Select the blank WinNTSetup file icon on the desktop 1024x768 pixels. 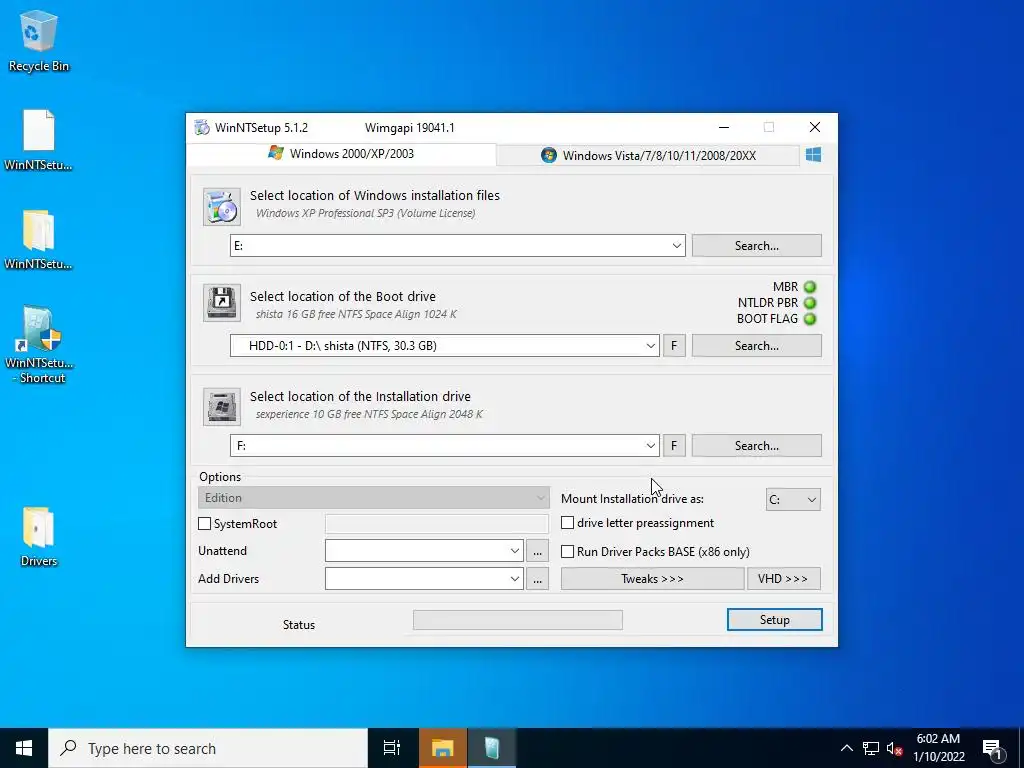click(x=39, y=140)
